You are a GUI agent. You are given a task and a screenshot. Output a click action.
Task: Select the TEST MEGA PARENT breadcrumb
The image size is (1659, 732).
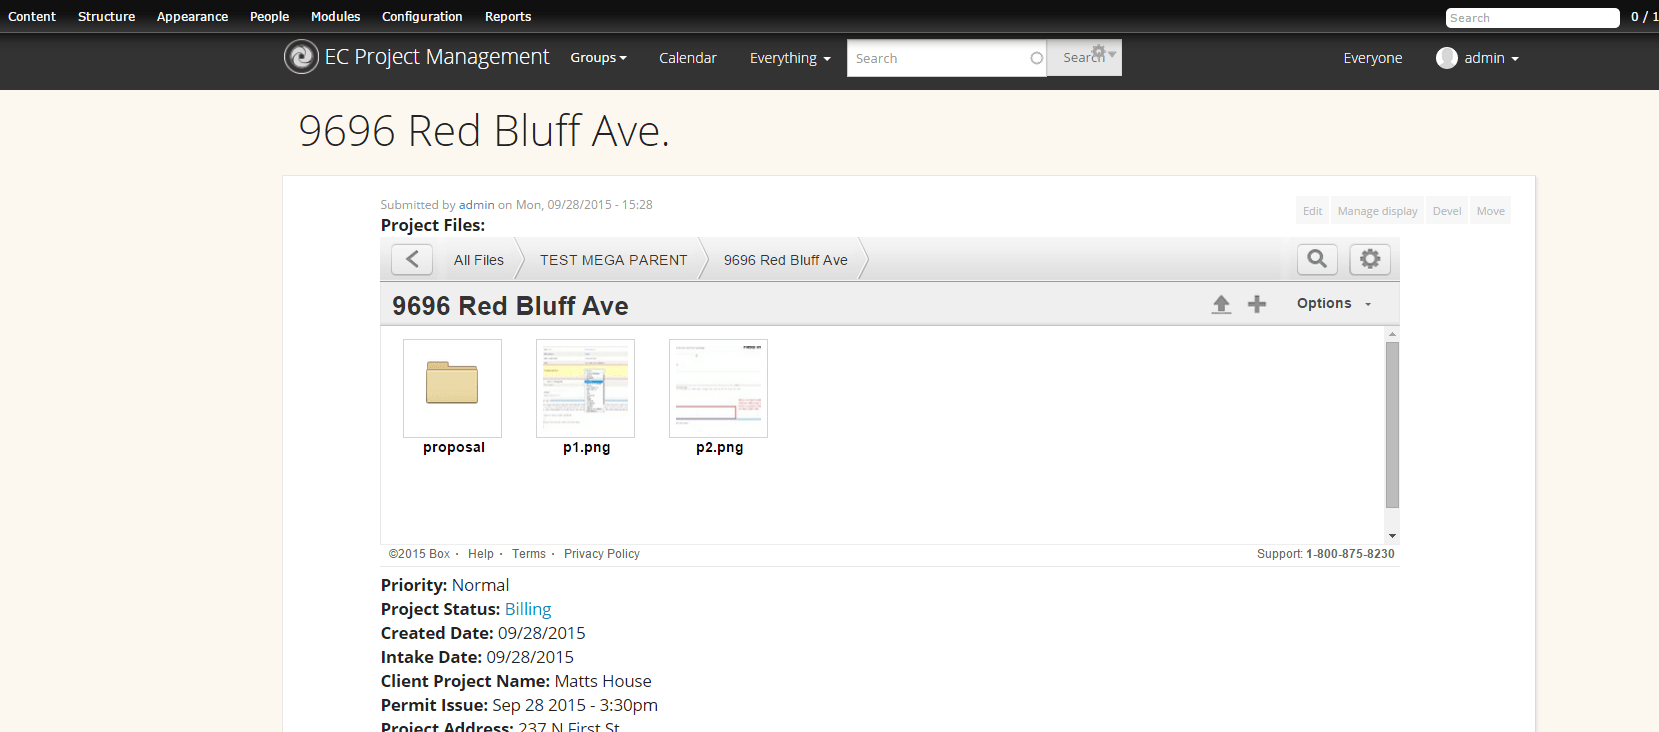(614, 260)
